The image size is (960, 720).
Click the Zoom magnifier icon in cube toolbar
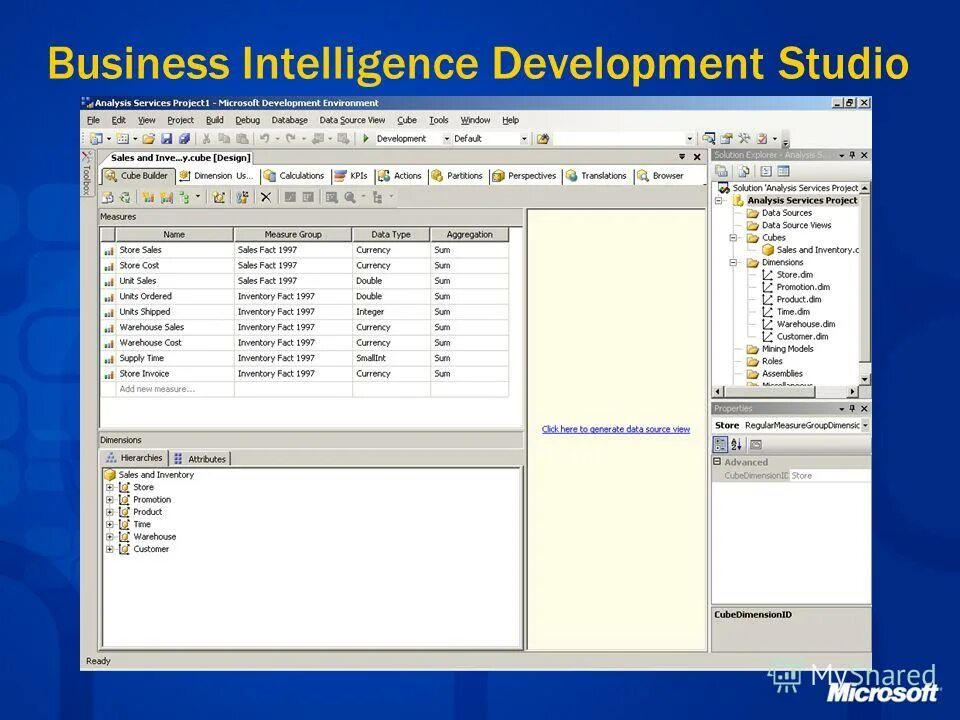(x=350, y=197)
